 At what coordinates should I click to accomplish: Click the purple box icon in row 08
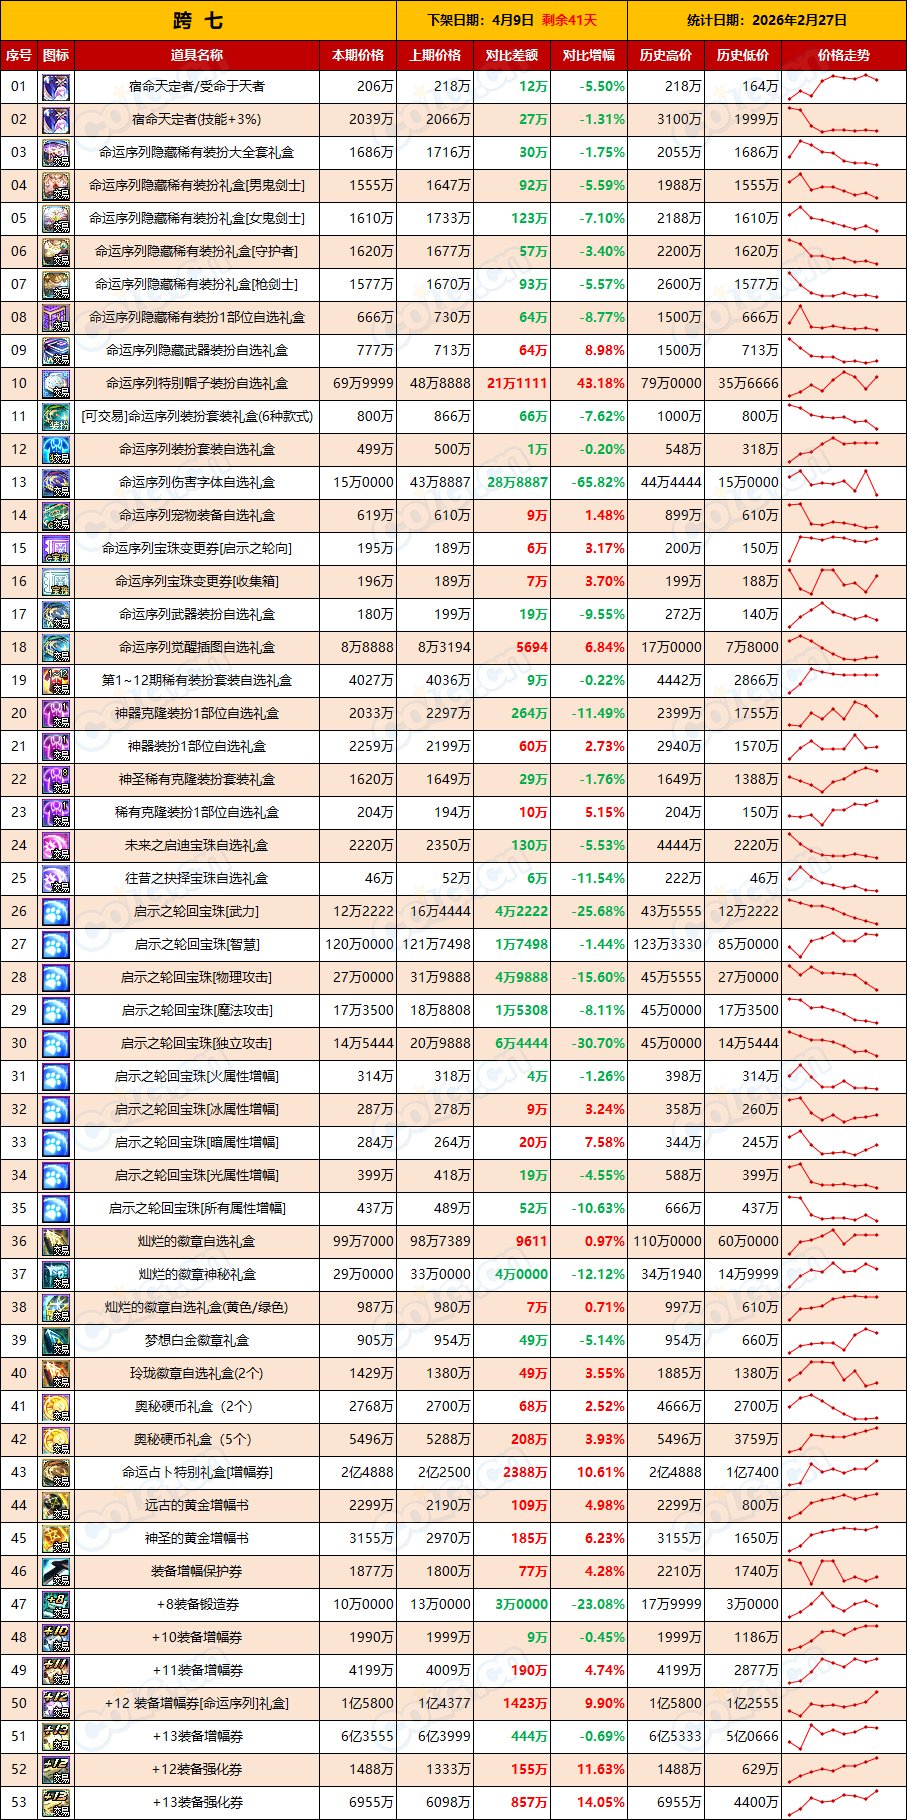click(x=56, y=318)
